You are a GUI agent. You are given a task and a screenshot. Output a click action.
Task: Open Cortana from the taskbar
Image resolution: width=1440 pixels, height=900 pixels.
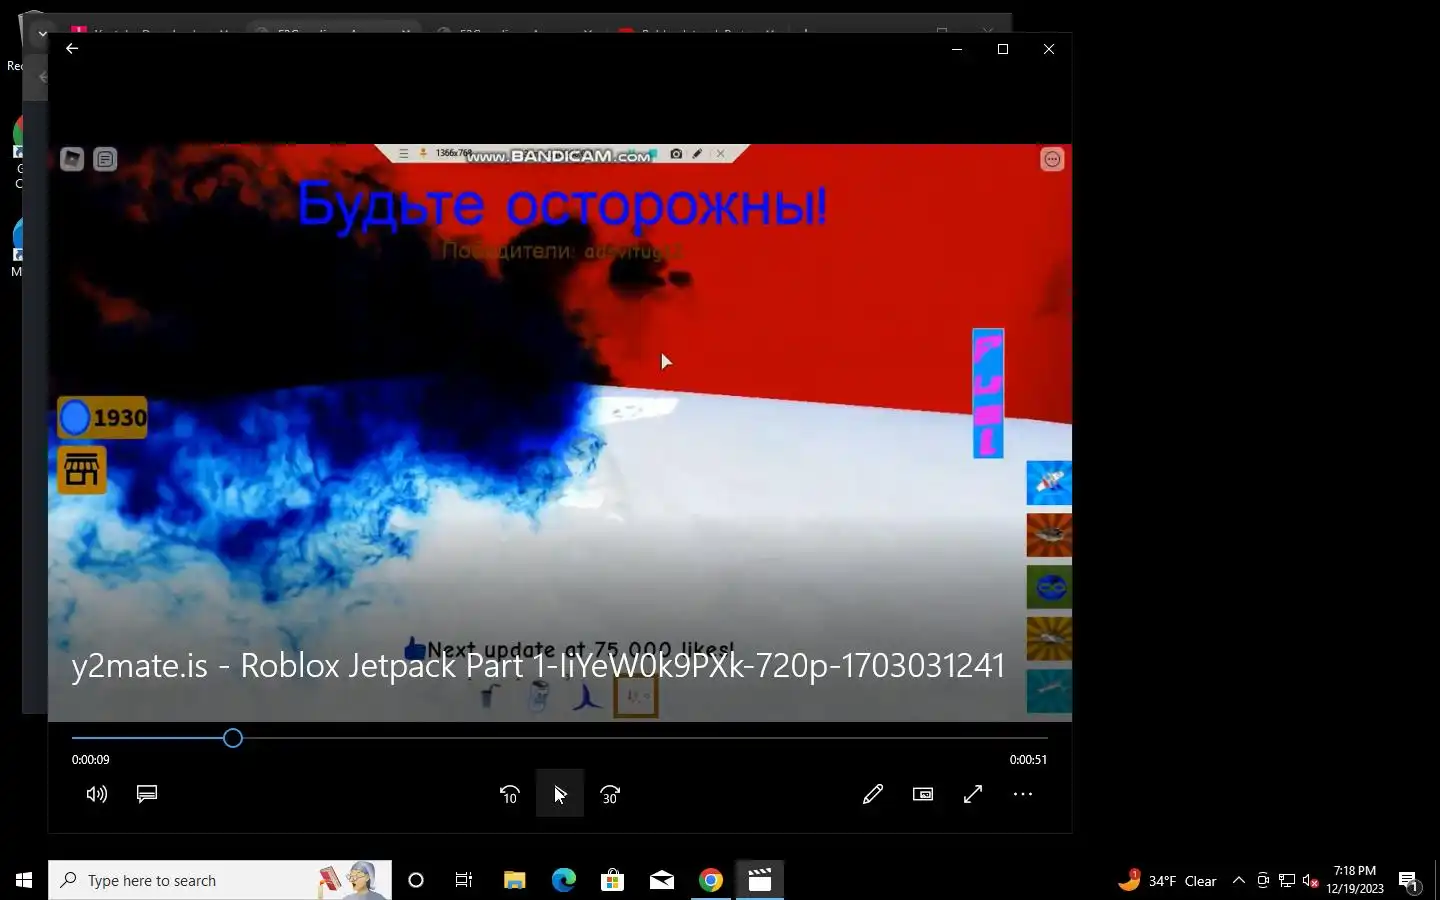416,880
